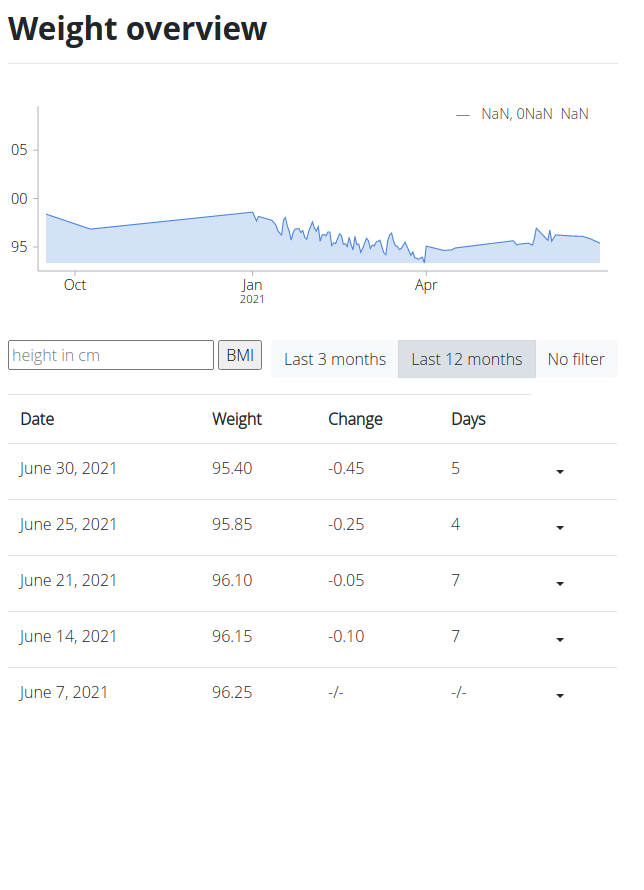Screen dimensions: 644x890
Task: Sort the table by Weight column
Action: pos(236,419)
